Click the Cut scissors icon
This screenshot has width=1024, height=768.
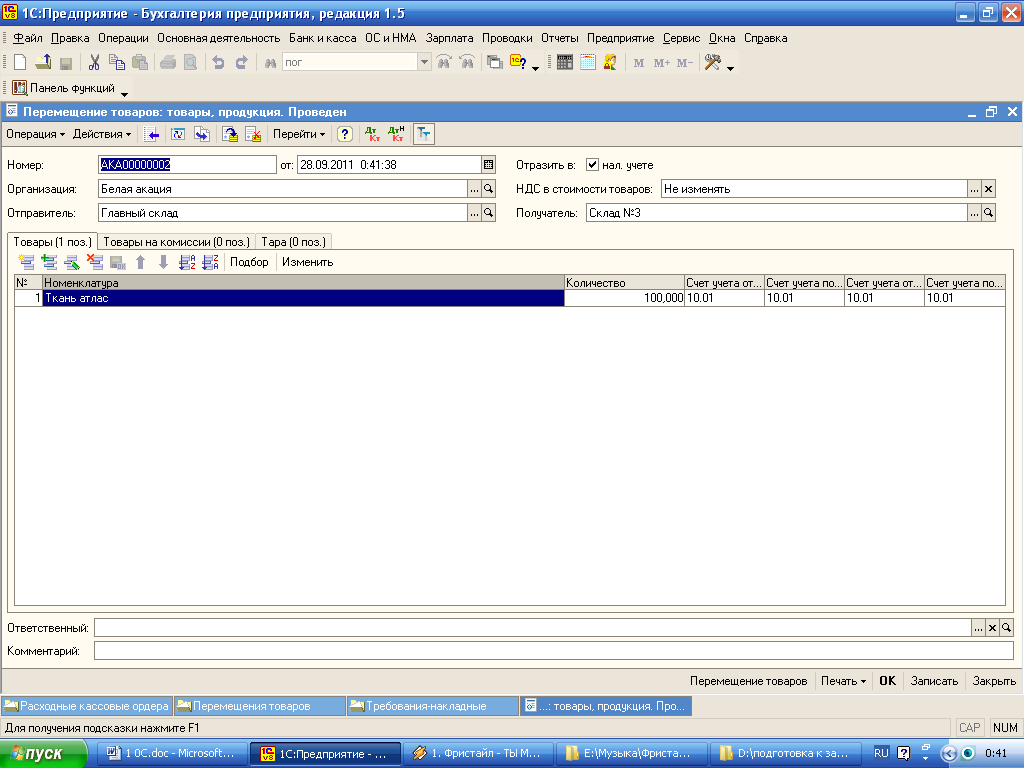coord(94,63)
